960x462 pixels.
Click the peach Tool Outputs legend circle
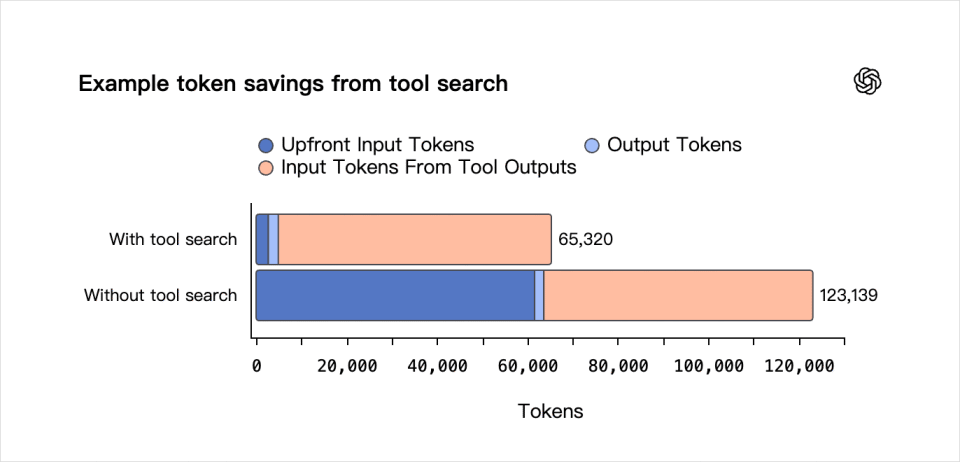tap(265, 168)
